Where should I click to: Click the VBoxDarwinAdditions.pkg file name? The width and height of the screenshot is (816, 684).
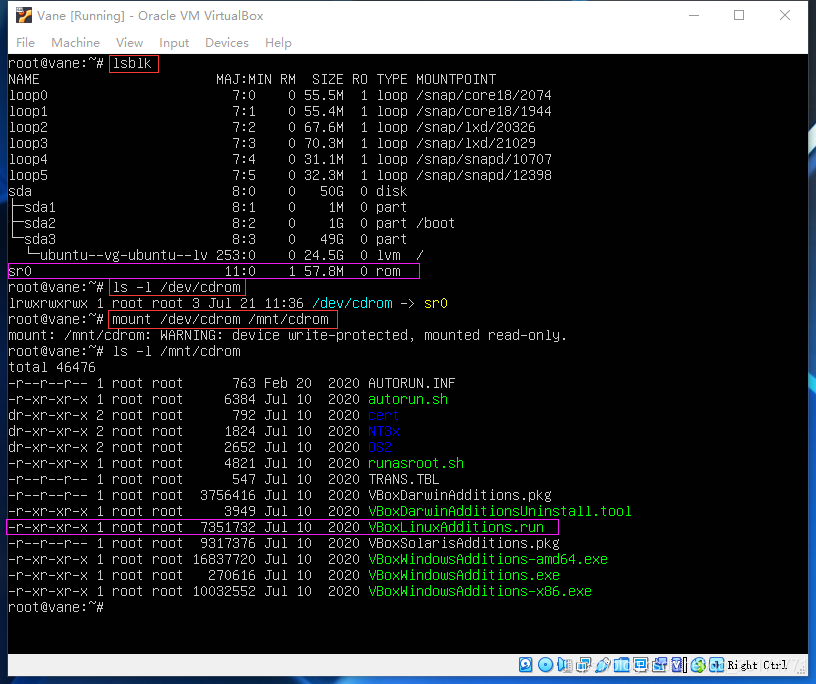(460, 496)
